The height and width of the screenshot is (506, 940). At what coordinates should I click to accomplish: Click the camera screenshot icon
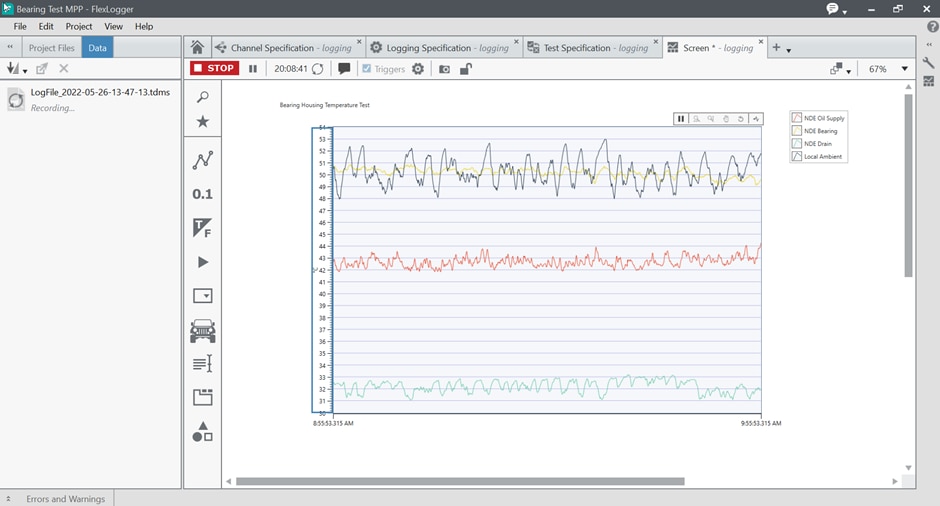(x=444, y=69)
